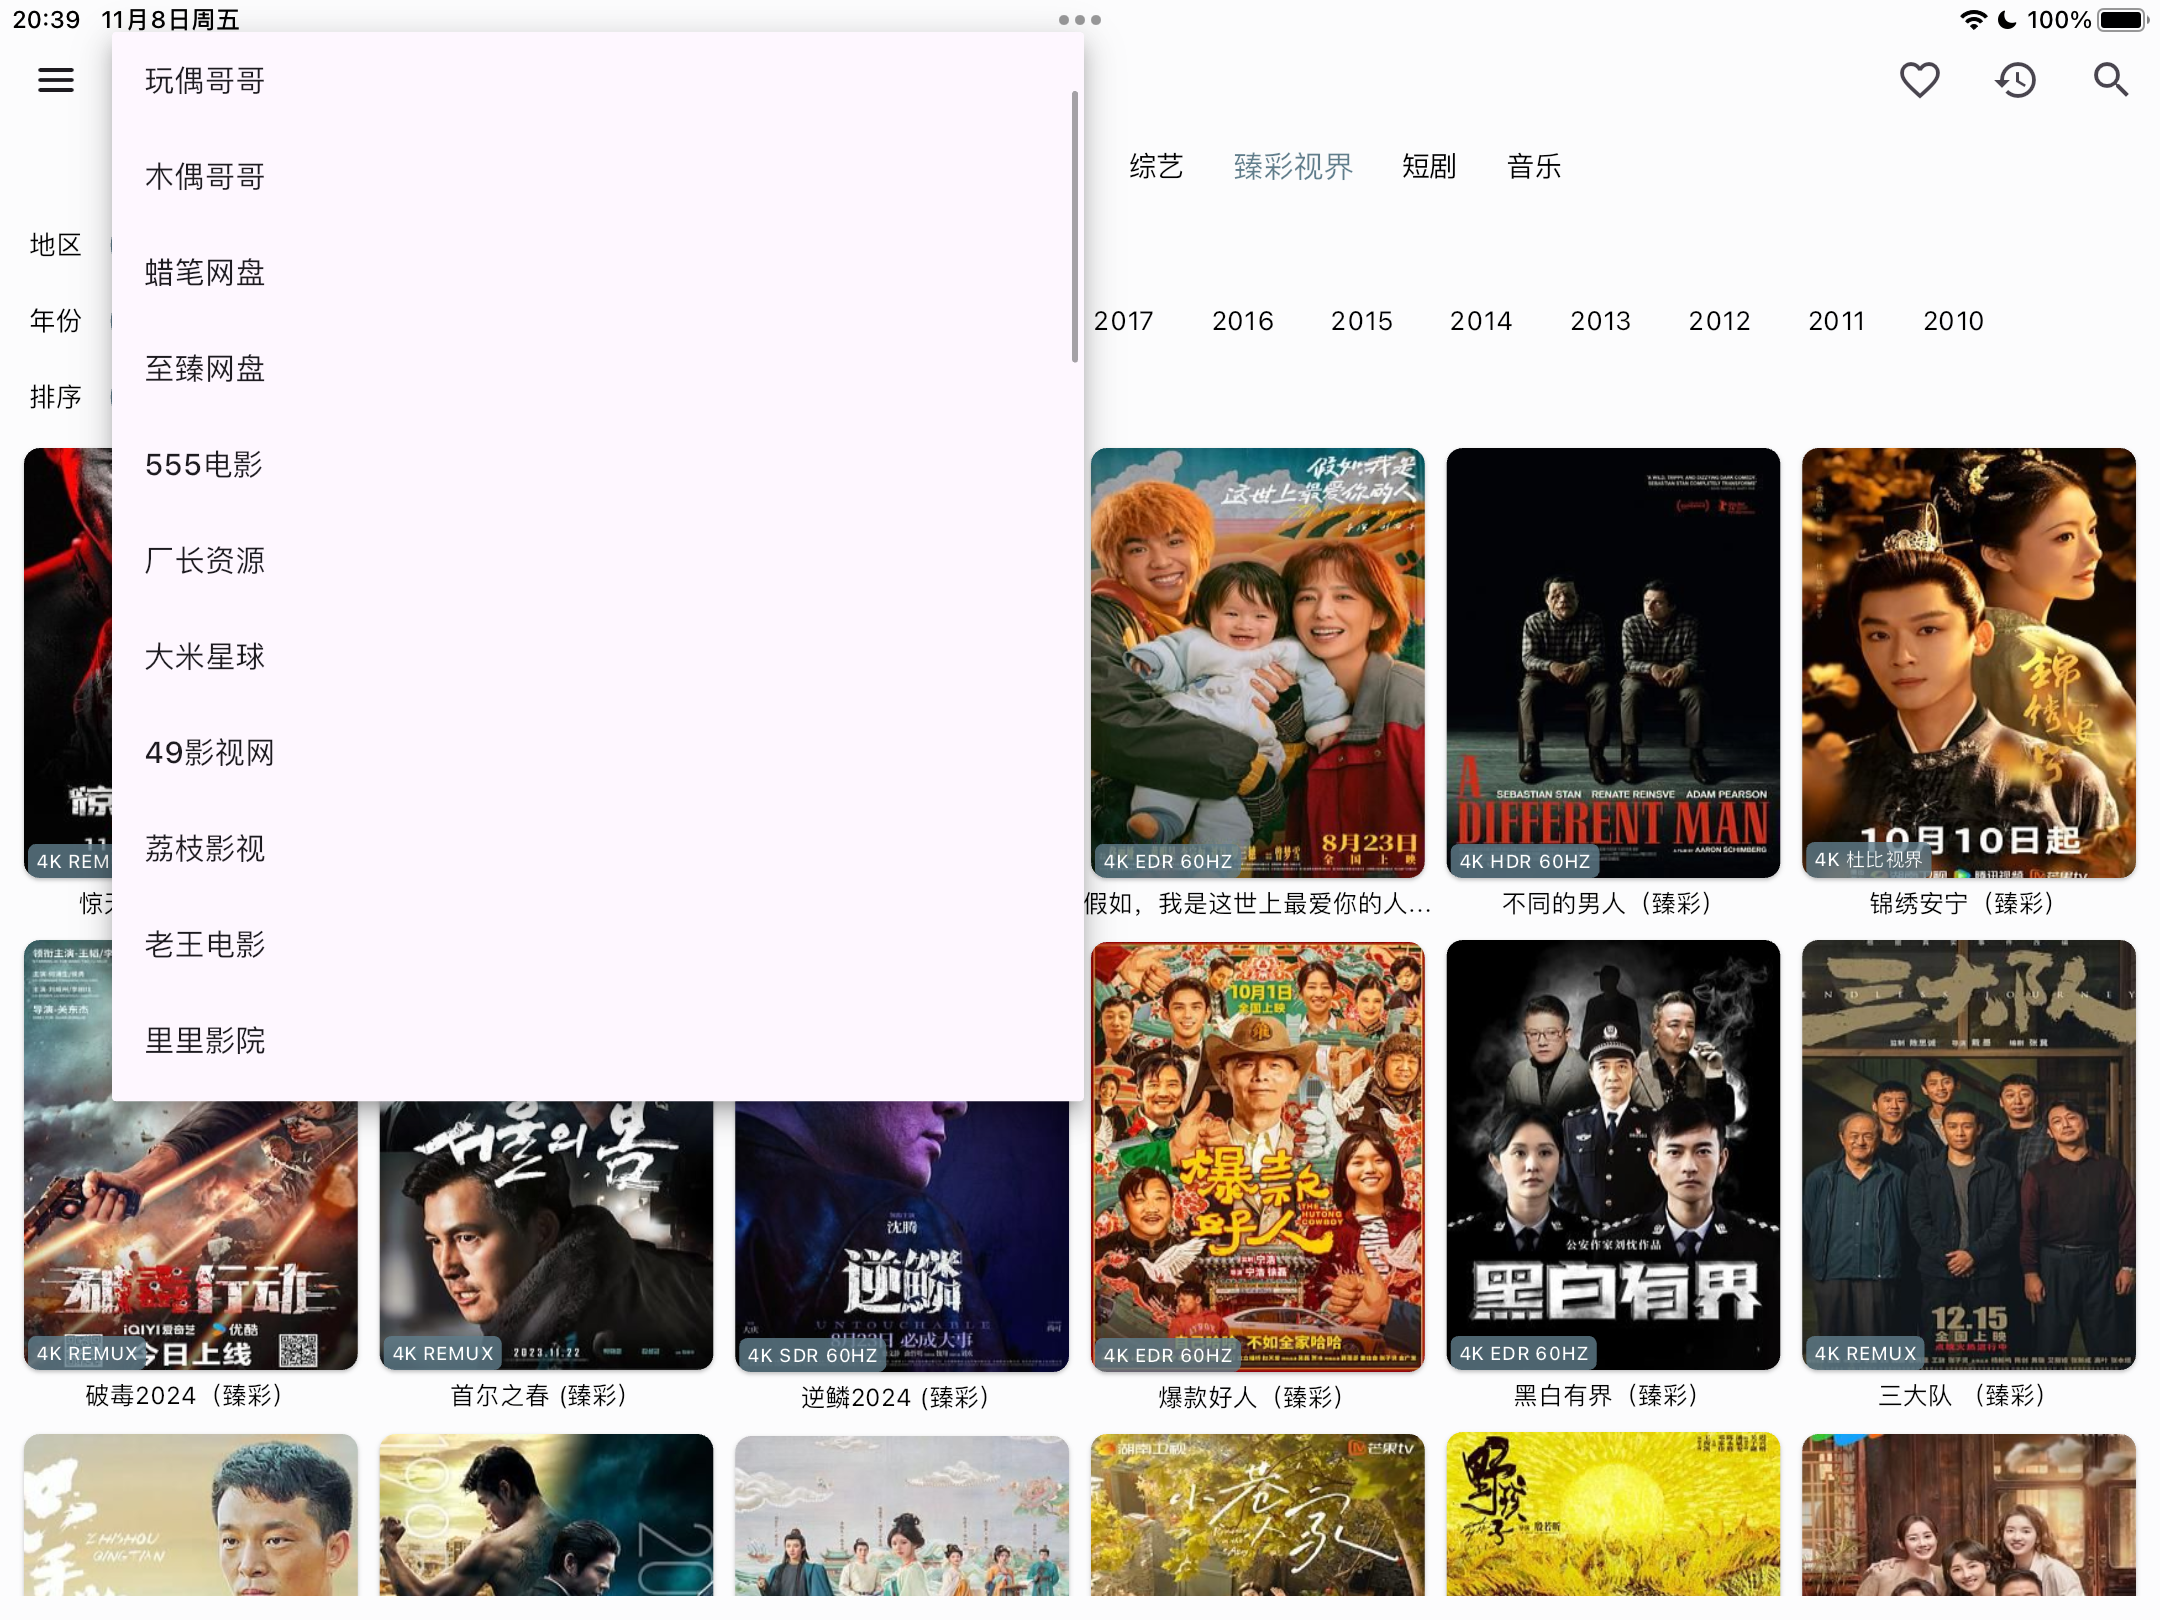
Task: Click the source list scrollbar
Action: 1075,227
